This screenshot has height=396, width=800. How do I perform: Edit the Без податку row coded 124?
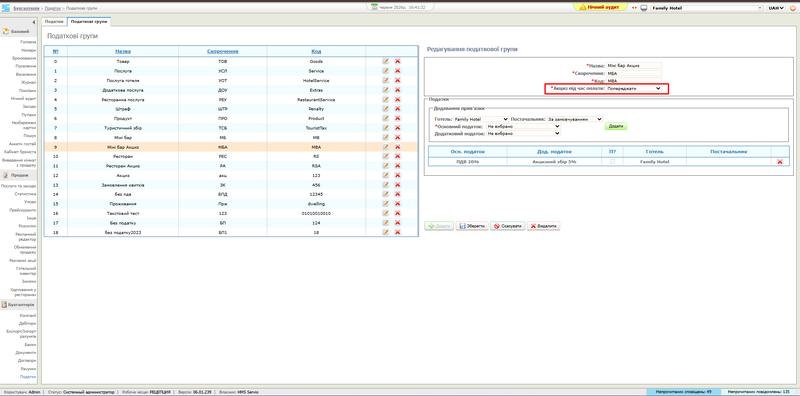386,222
